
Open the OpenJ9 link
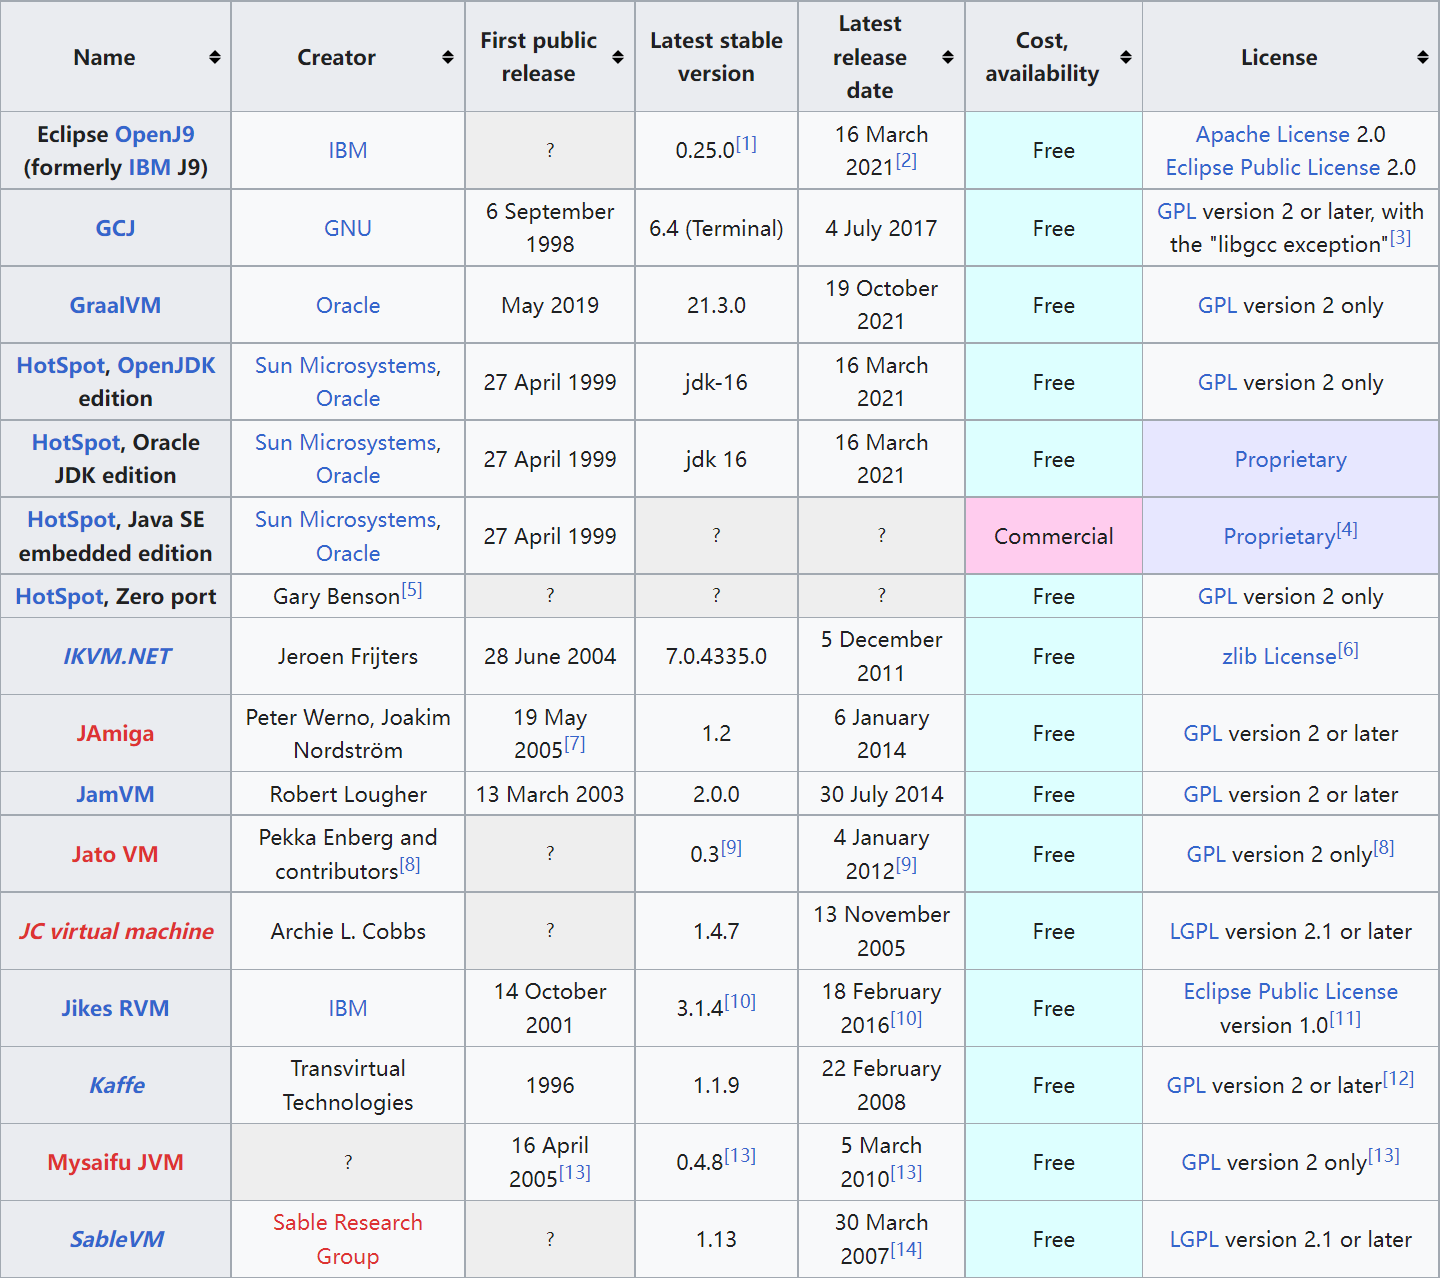click(x=155, y=134)
